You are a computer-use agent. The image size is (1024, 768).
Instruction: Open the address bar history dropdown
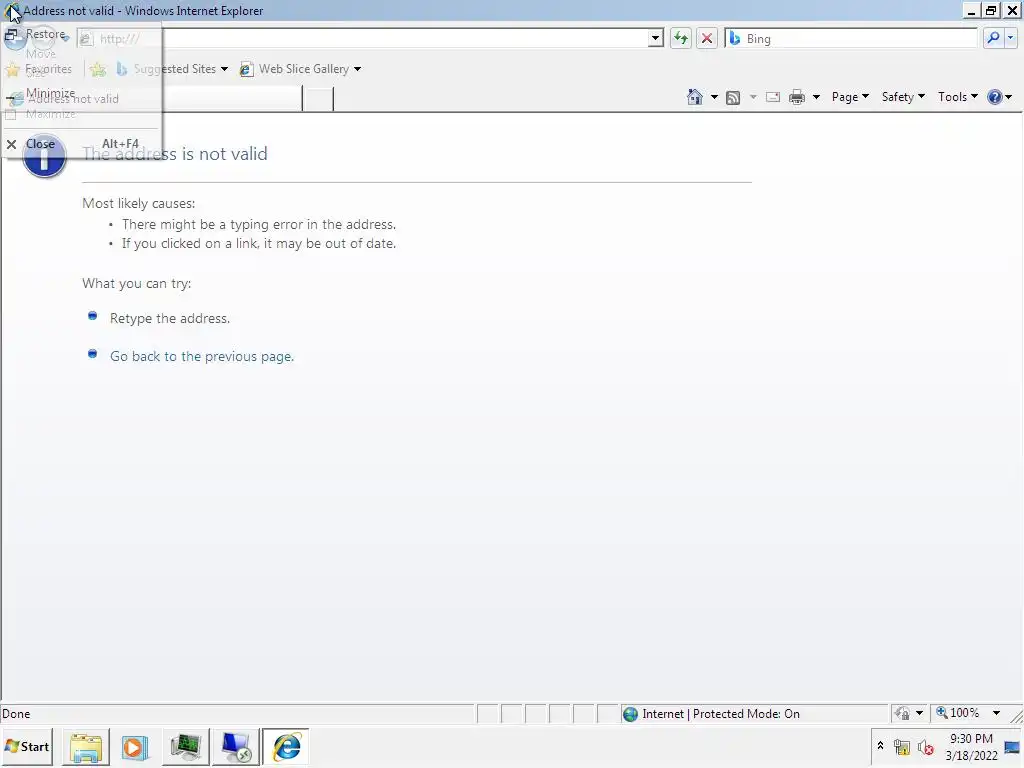[x=656, y=39]
